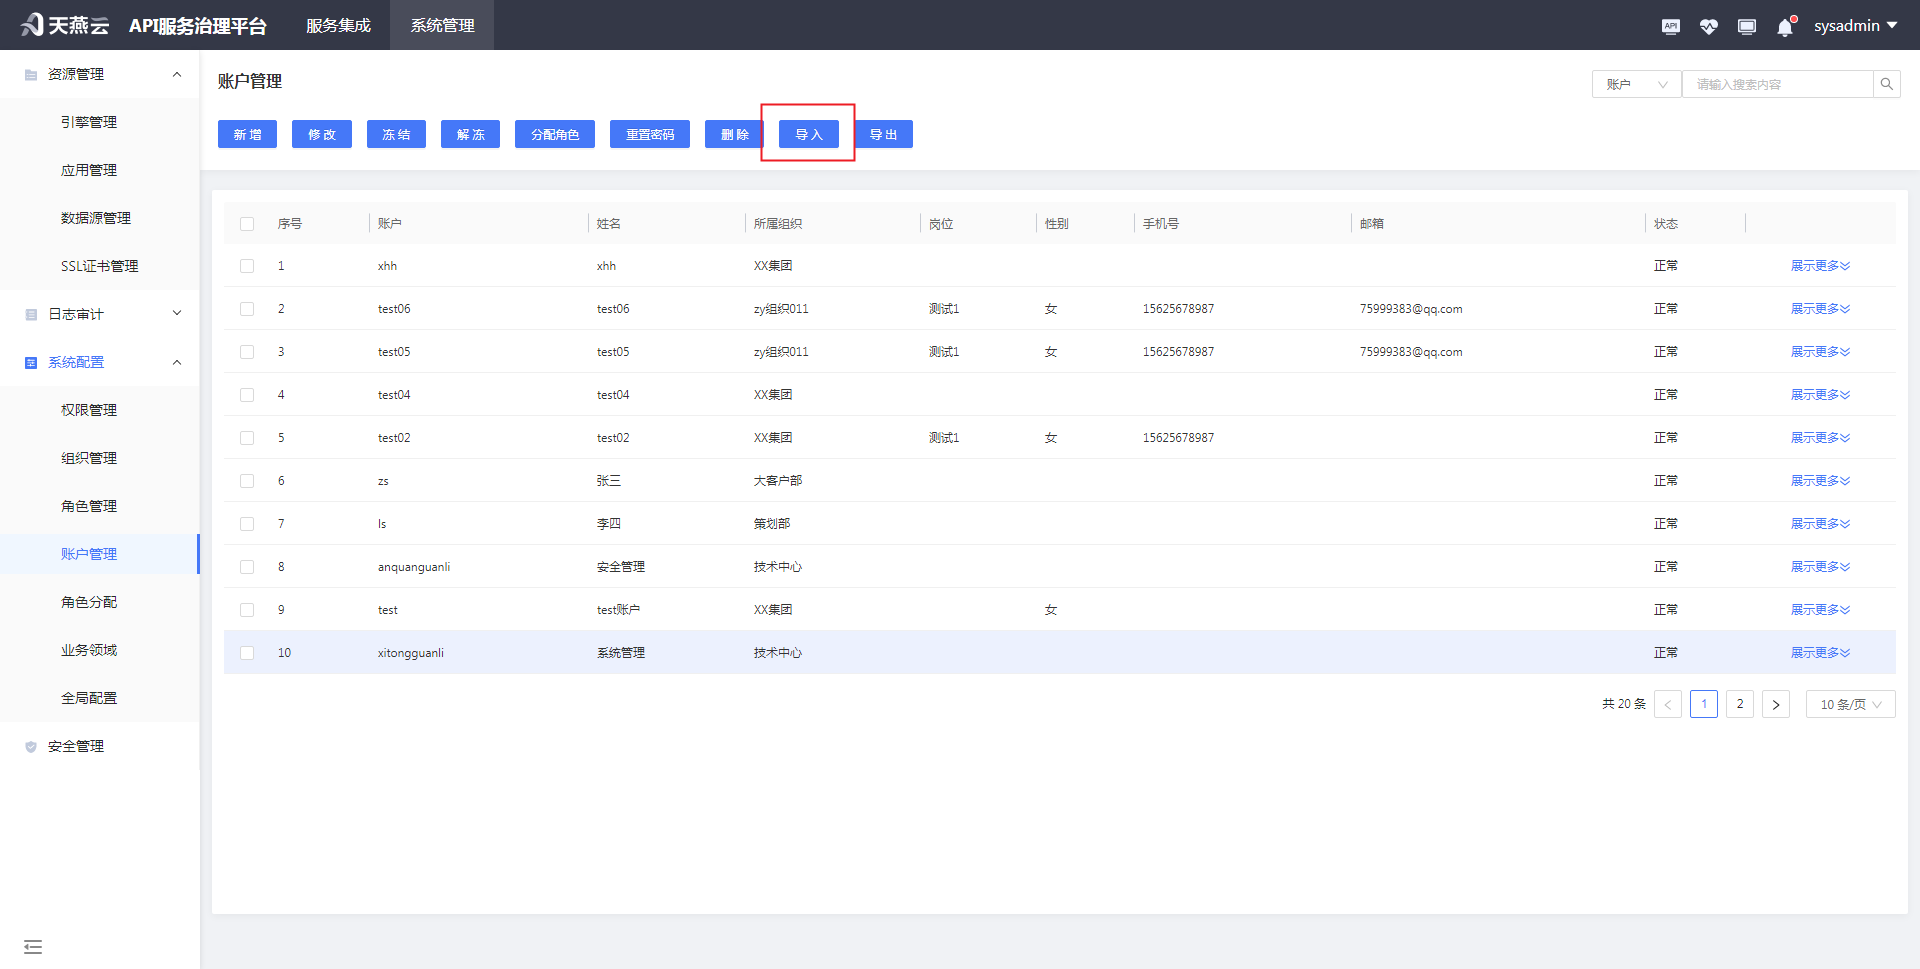The height and width of the screenshot is (969, 1920).
Task: Click the search magnifier icon
Action: 1886,83
